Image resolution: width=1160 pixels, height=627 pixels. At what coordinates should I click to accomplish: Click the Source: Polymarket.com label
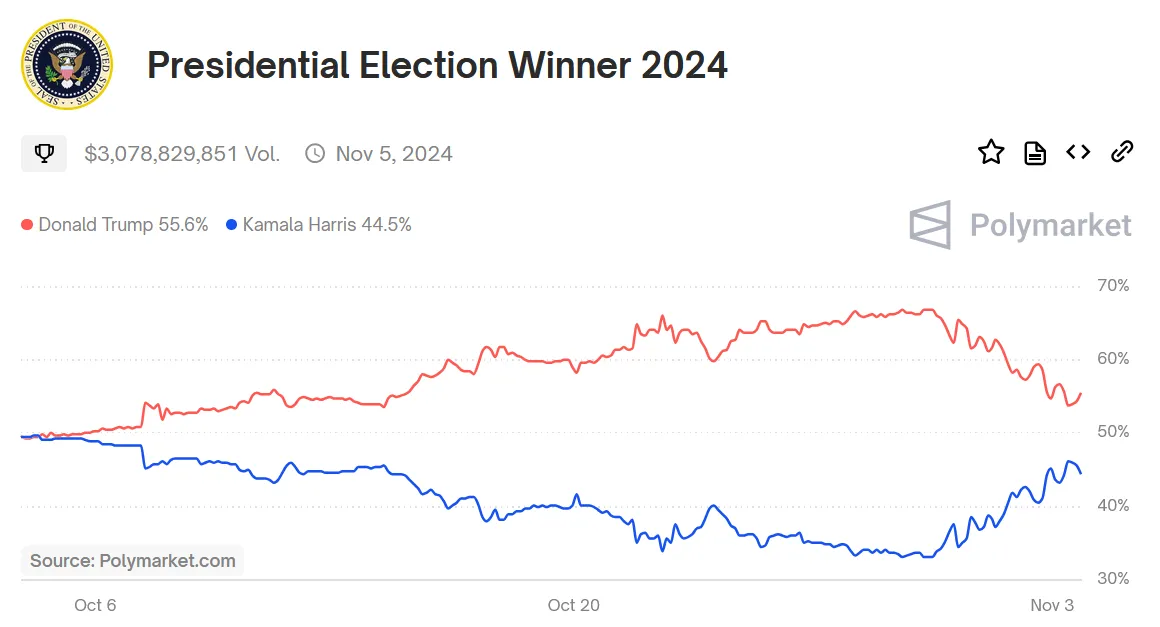click(x=133, y=561)
